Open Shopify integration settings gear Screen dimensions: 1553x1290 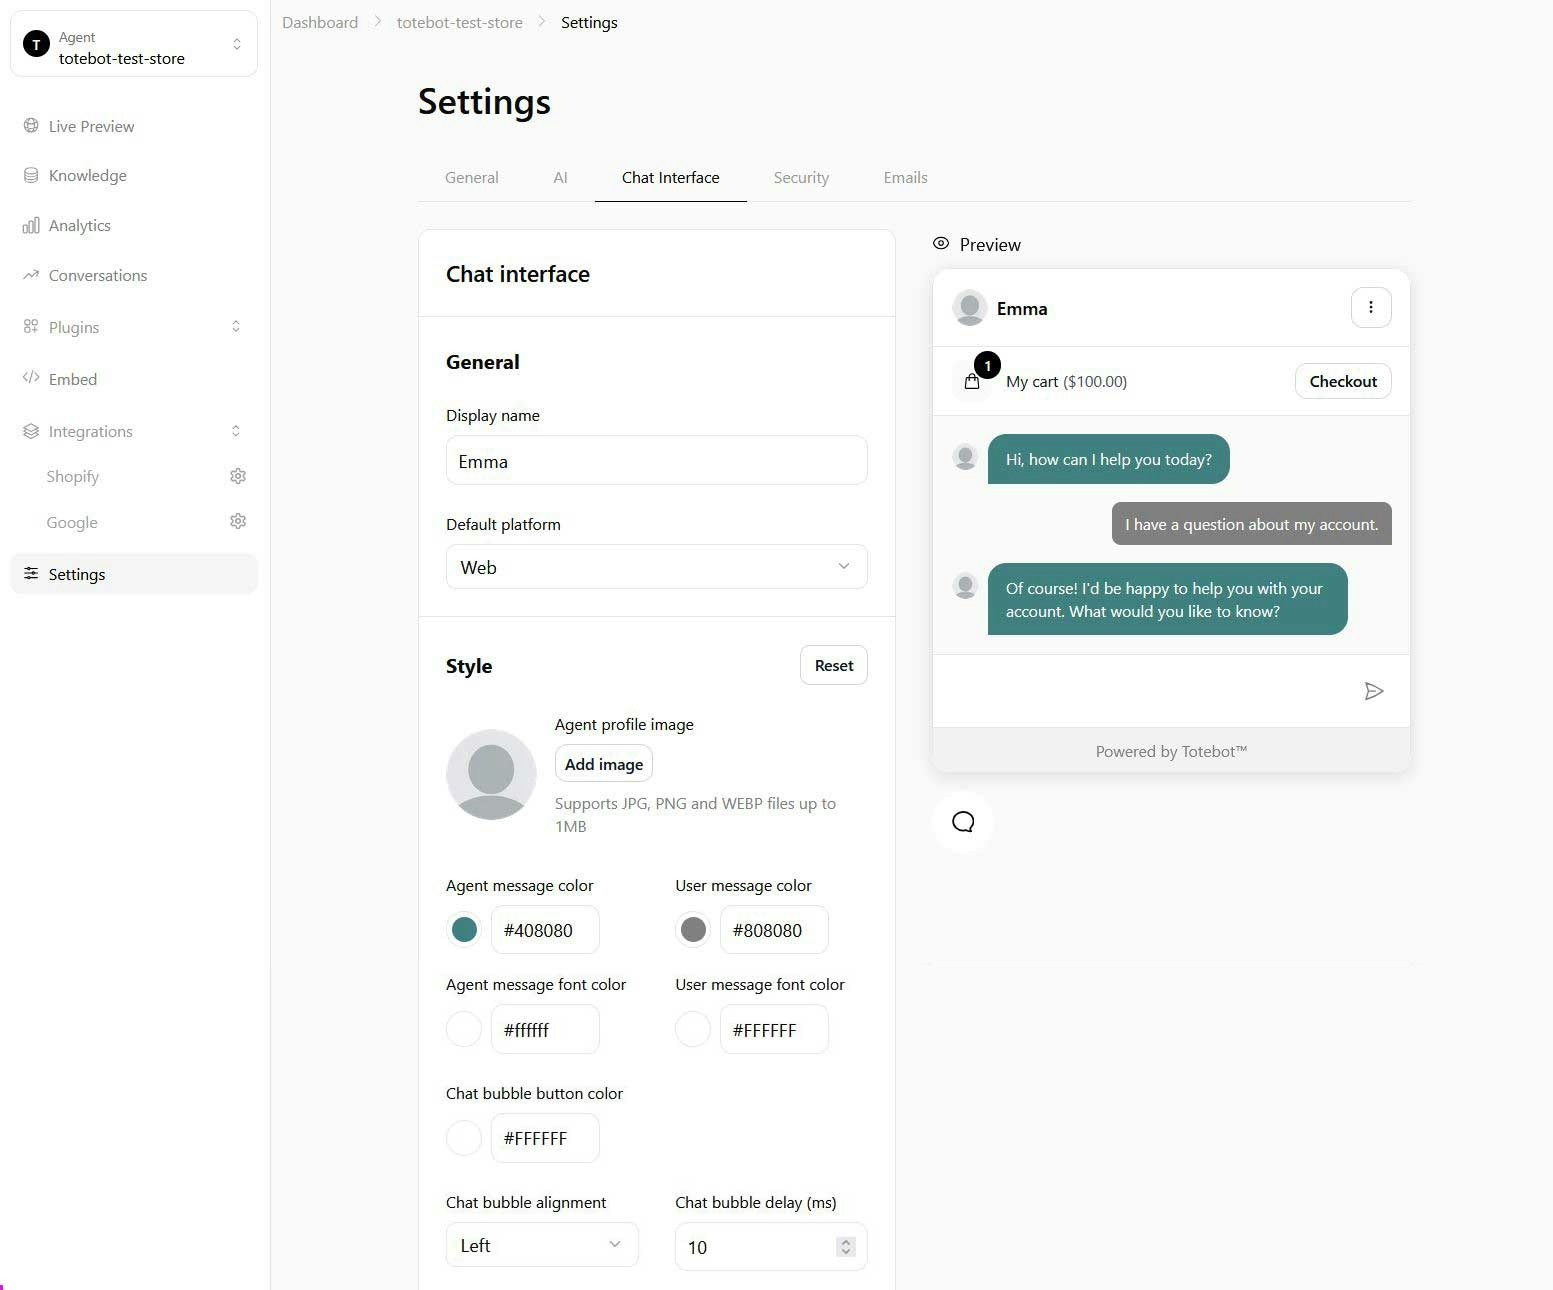pos(238,475)
